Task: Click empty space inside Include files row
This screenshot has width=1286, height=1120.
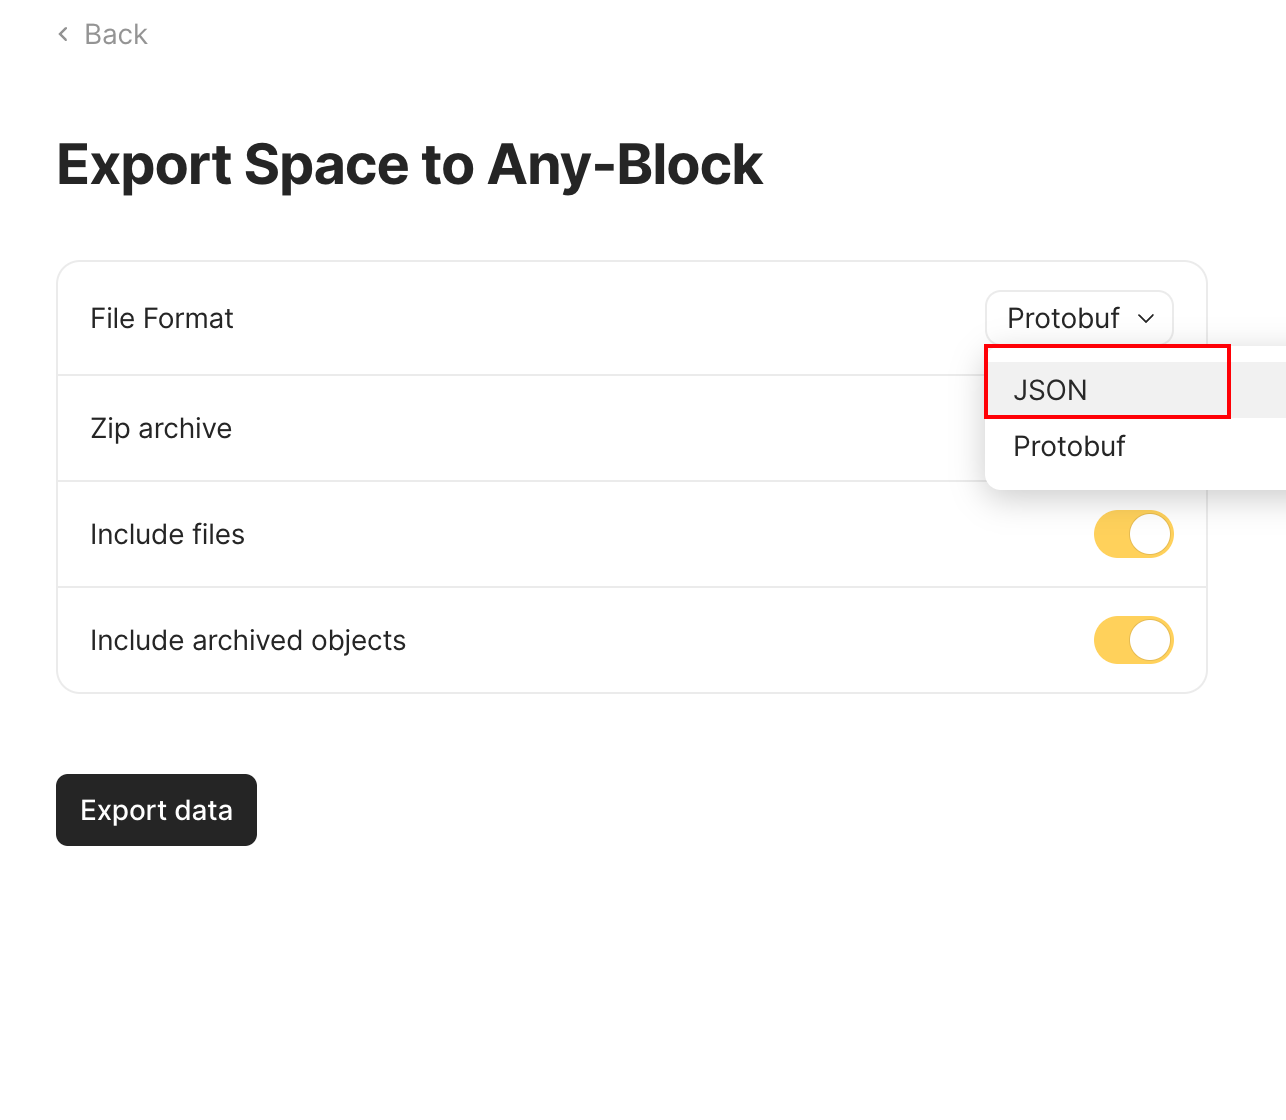Action: pyautogui.click(x=650, y=534)
